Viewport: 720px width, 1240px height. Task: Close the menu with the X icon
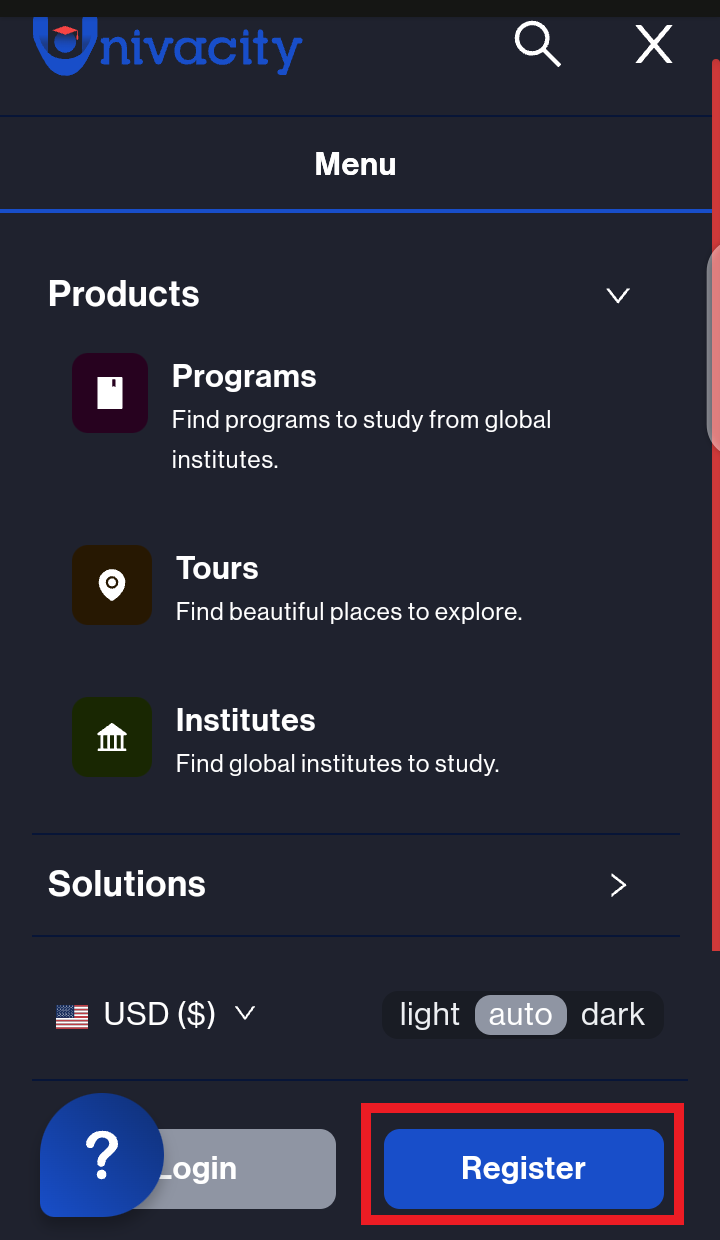(x=654, y=44)
